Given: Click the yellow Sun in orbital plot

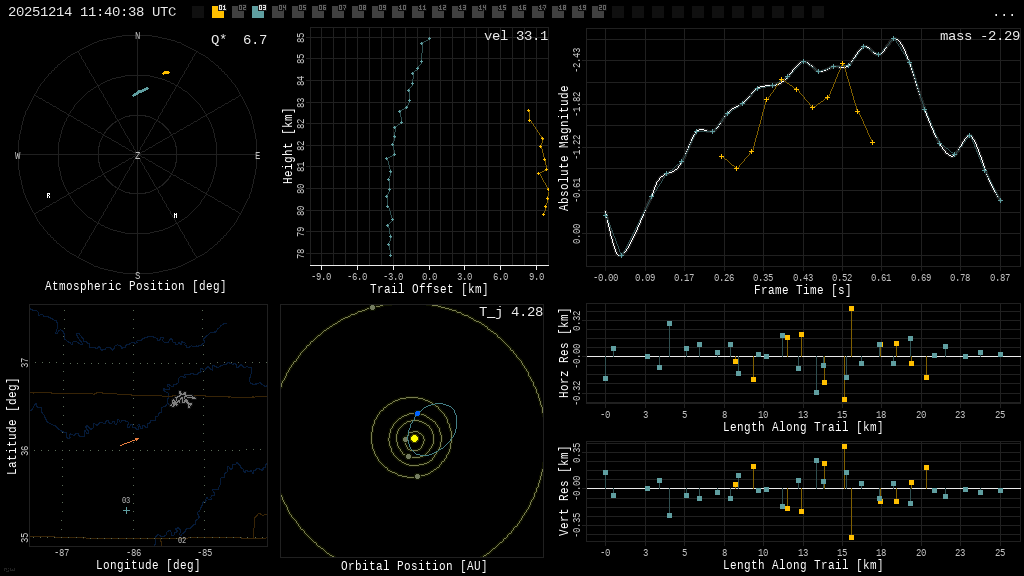Looking at the screenshot, I should pyautogui.click(x=414, y=438).
